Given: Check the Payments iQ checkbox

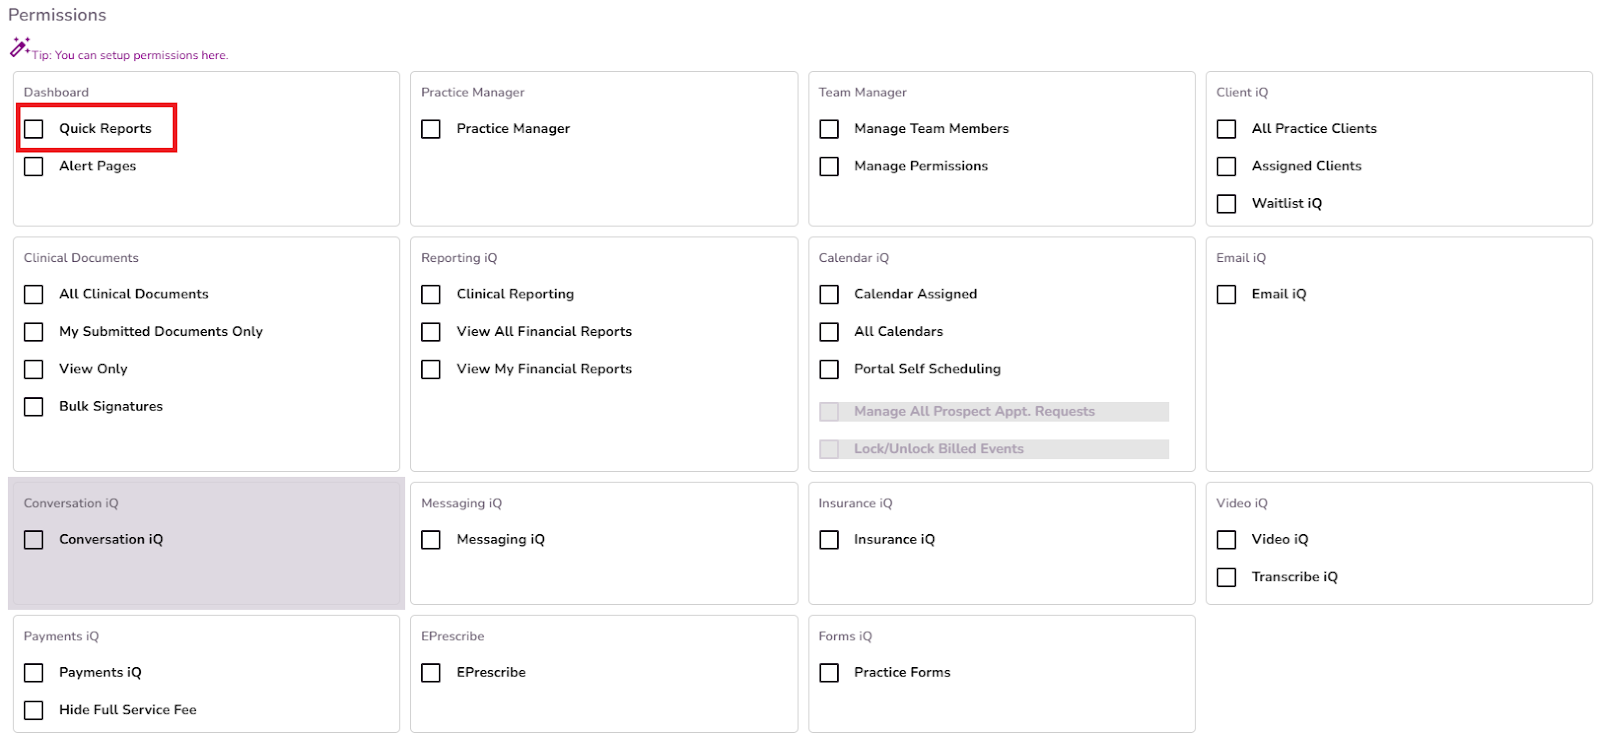Looking at the screenshot, I should pyautogui.click(x=34, y=673).
